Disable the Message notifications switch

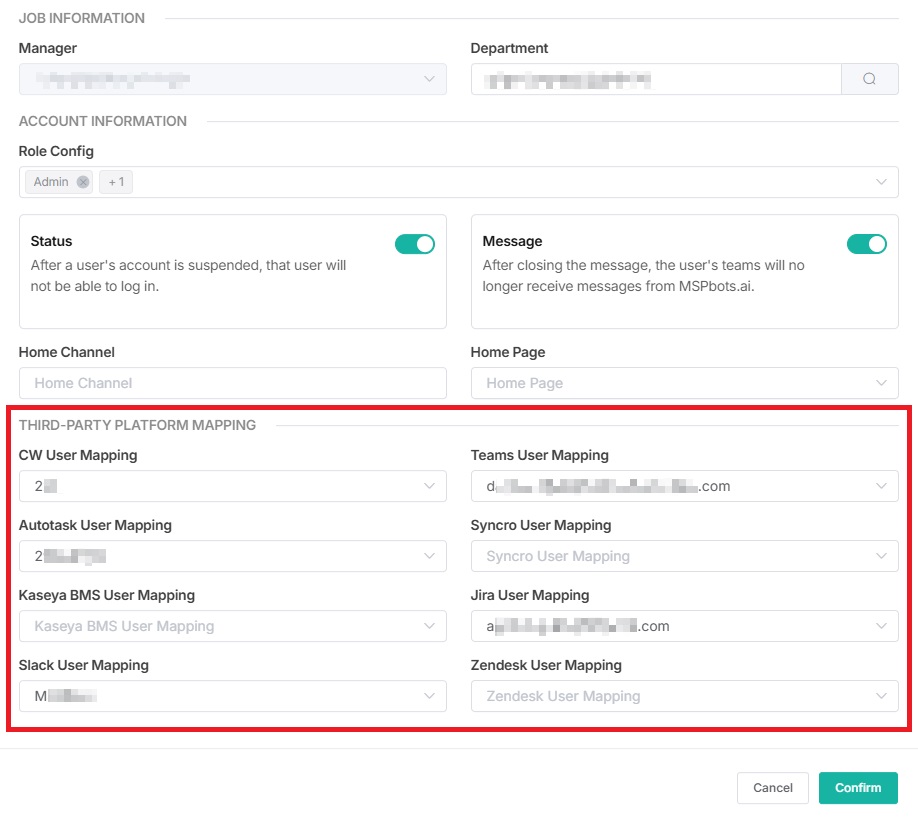(866, 244)
